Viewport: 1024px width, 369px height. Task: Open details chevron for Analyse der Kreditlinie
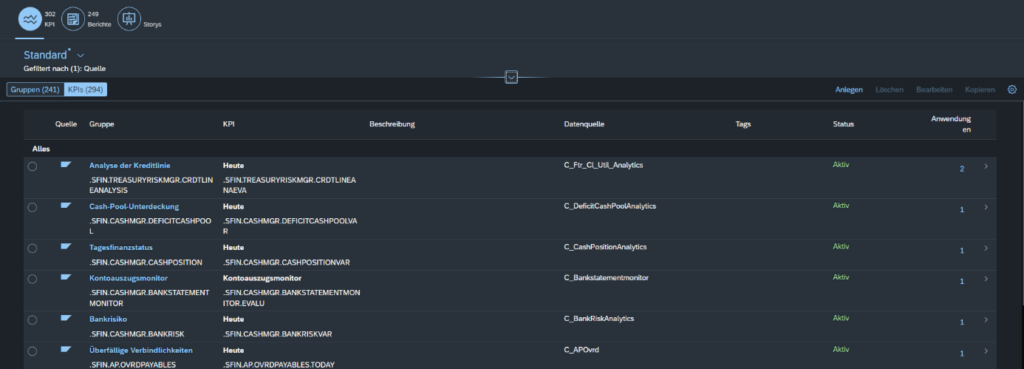[x=985, y=167]
